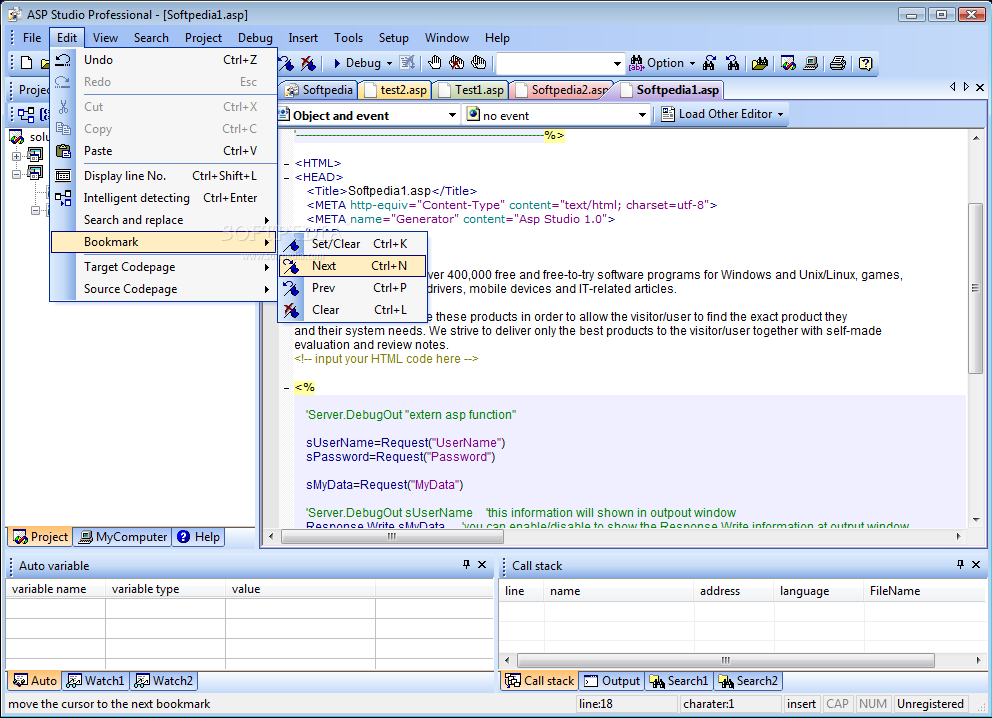Switch to Softpedia2.asp editor tab
Screen dimensions: 992x718
coord(563,90)
